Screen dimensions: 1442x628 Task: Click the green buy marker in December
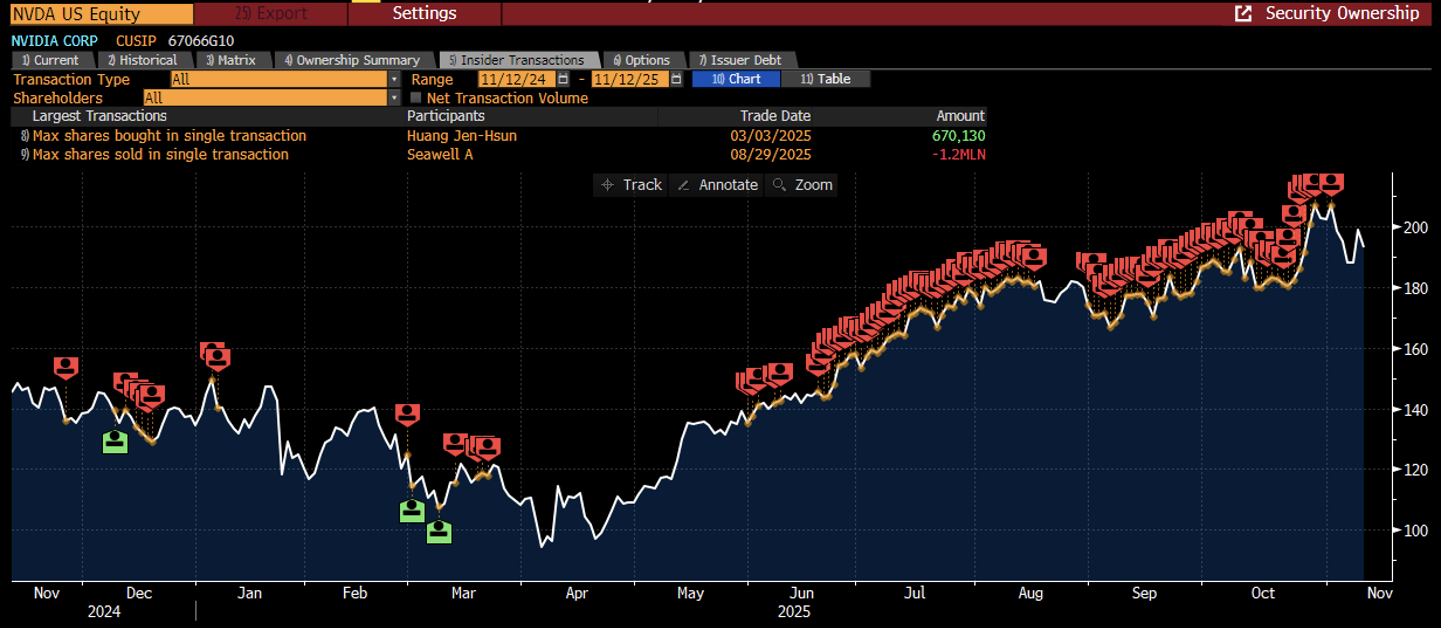coord(116,441)
